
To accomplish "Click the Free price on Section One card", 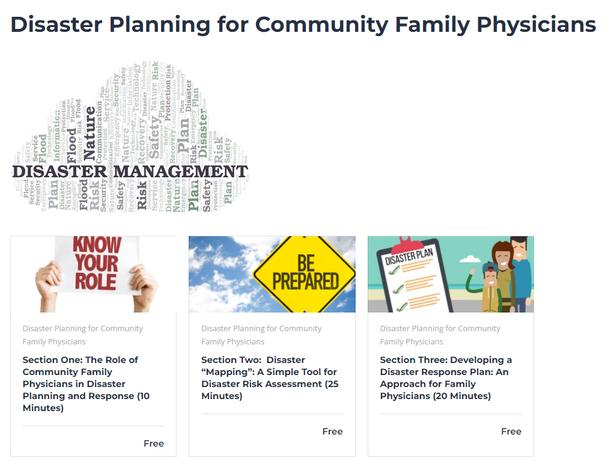I will (x=154, y=444).
